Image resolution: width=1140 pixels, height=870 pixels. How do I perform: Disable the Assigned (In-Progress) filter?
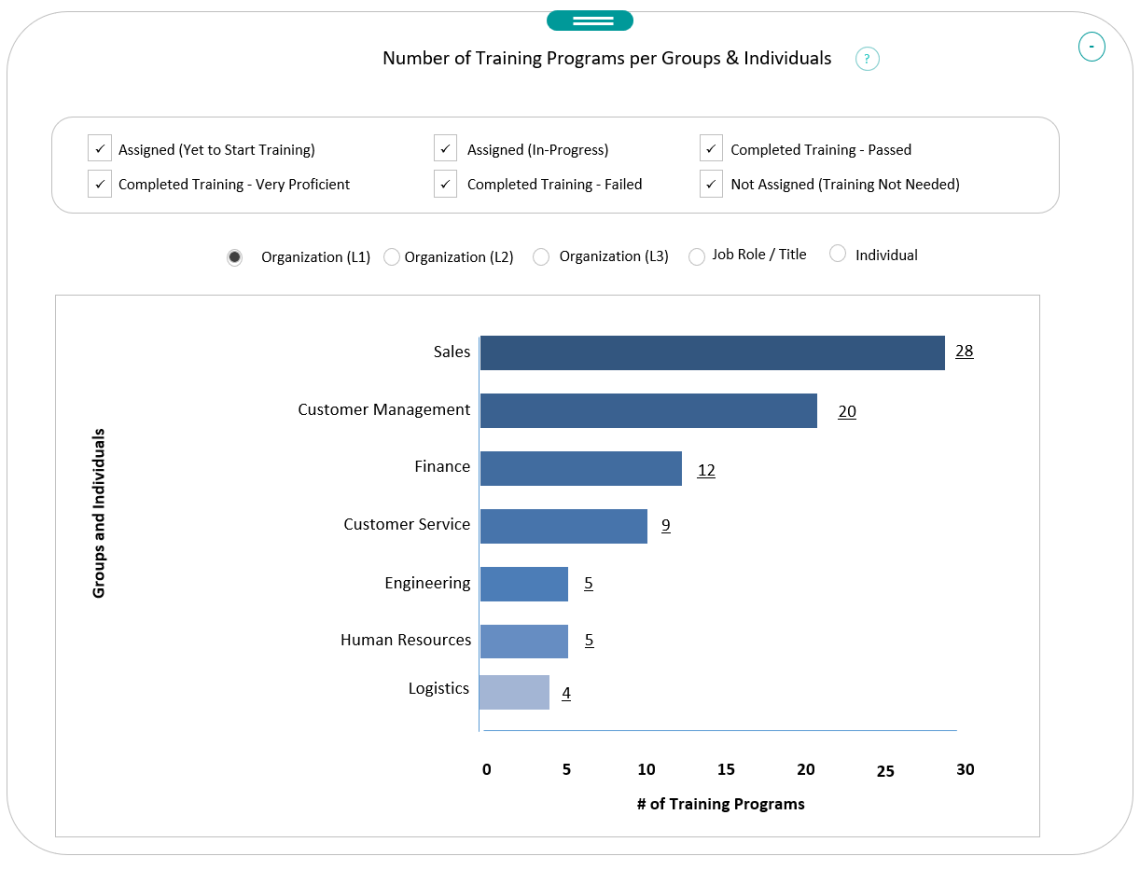[x=445, y=148]
